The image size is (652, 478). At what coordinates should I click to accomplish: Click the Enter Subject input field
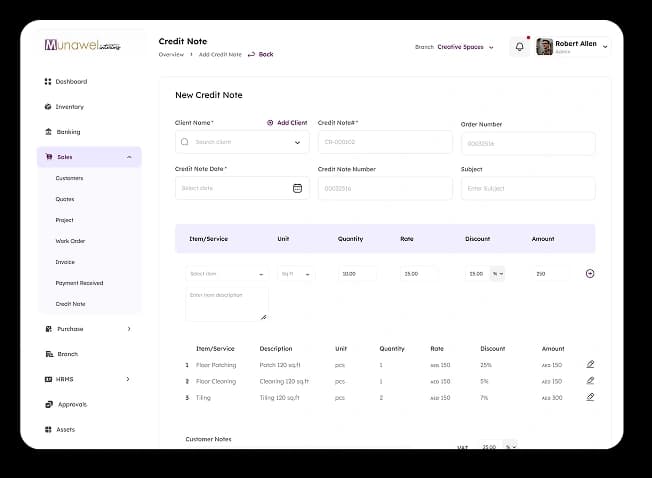pos(528,188)
